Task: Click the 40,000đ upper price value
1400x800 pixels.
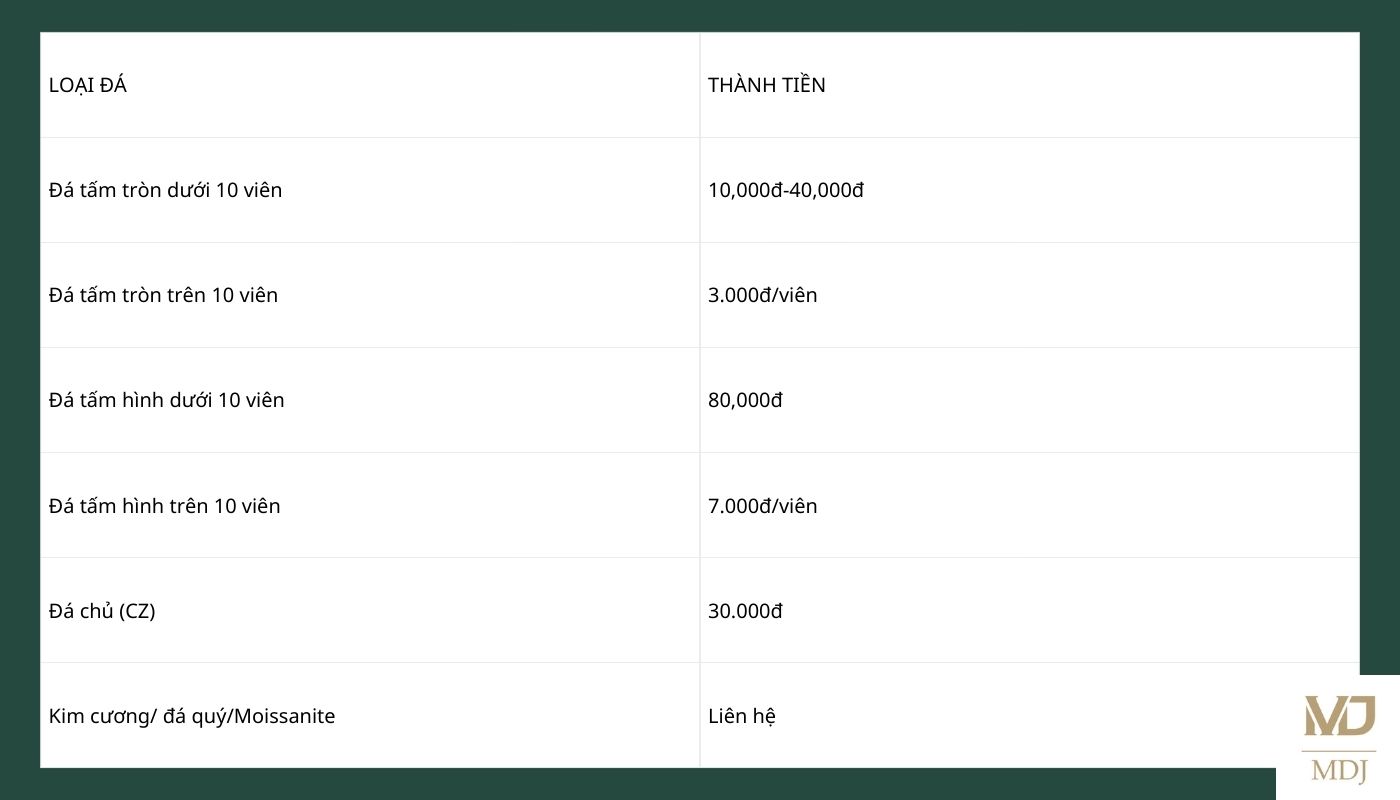Action: pos(827,190)
